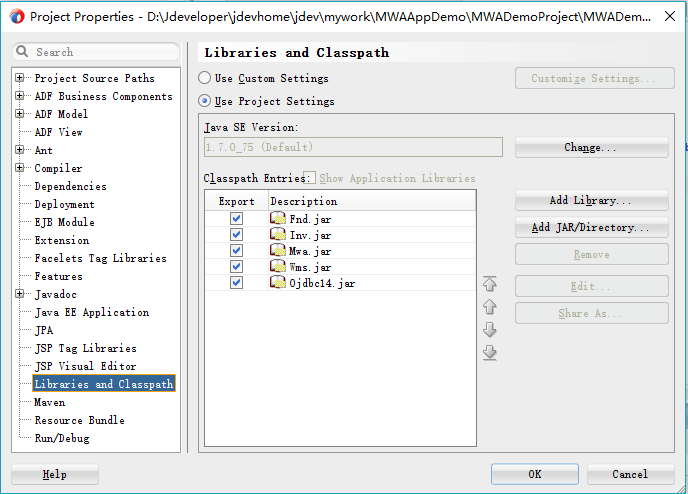Open Run/Debug settings page
The height and width of the screenshot is (494, 688).
62,438
